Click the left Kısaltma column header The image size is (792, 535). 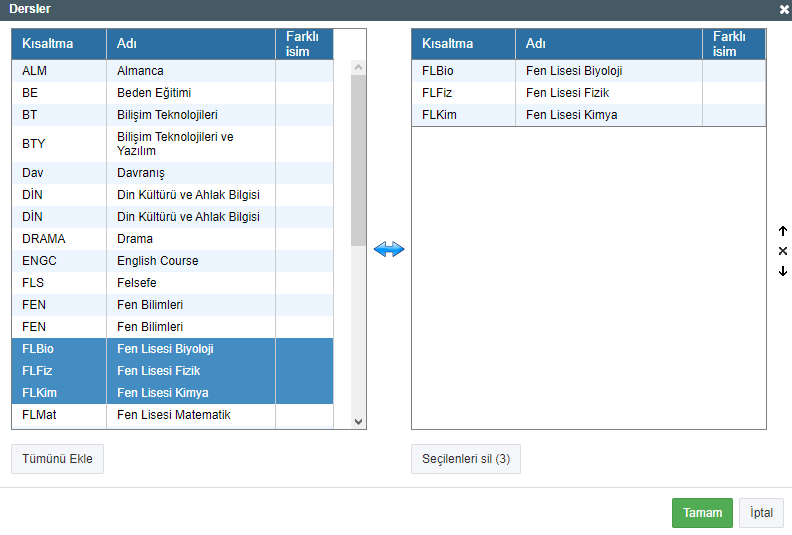[48, 44]
